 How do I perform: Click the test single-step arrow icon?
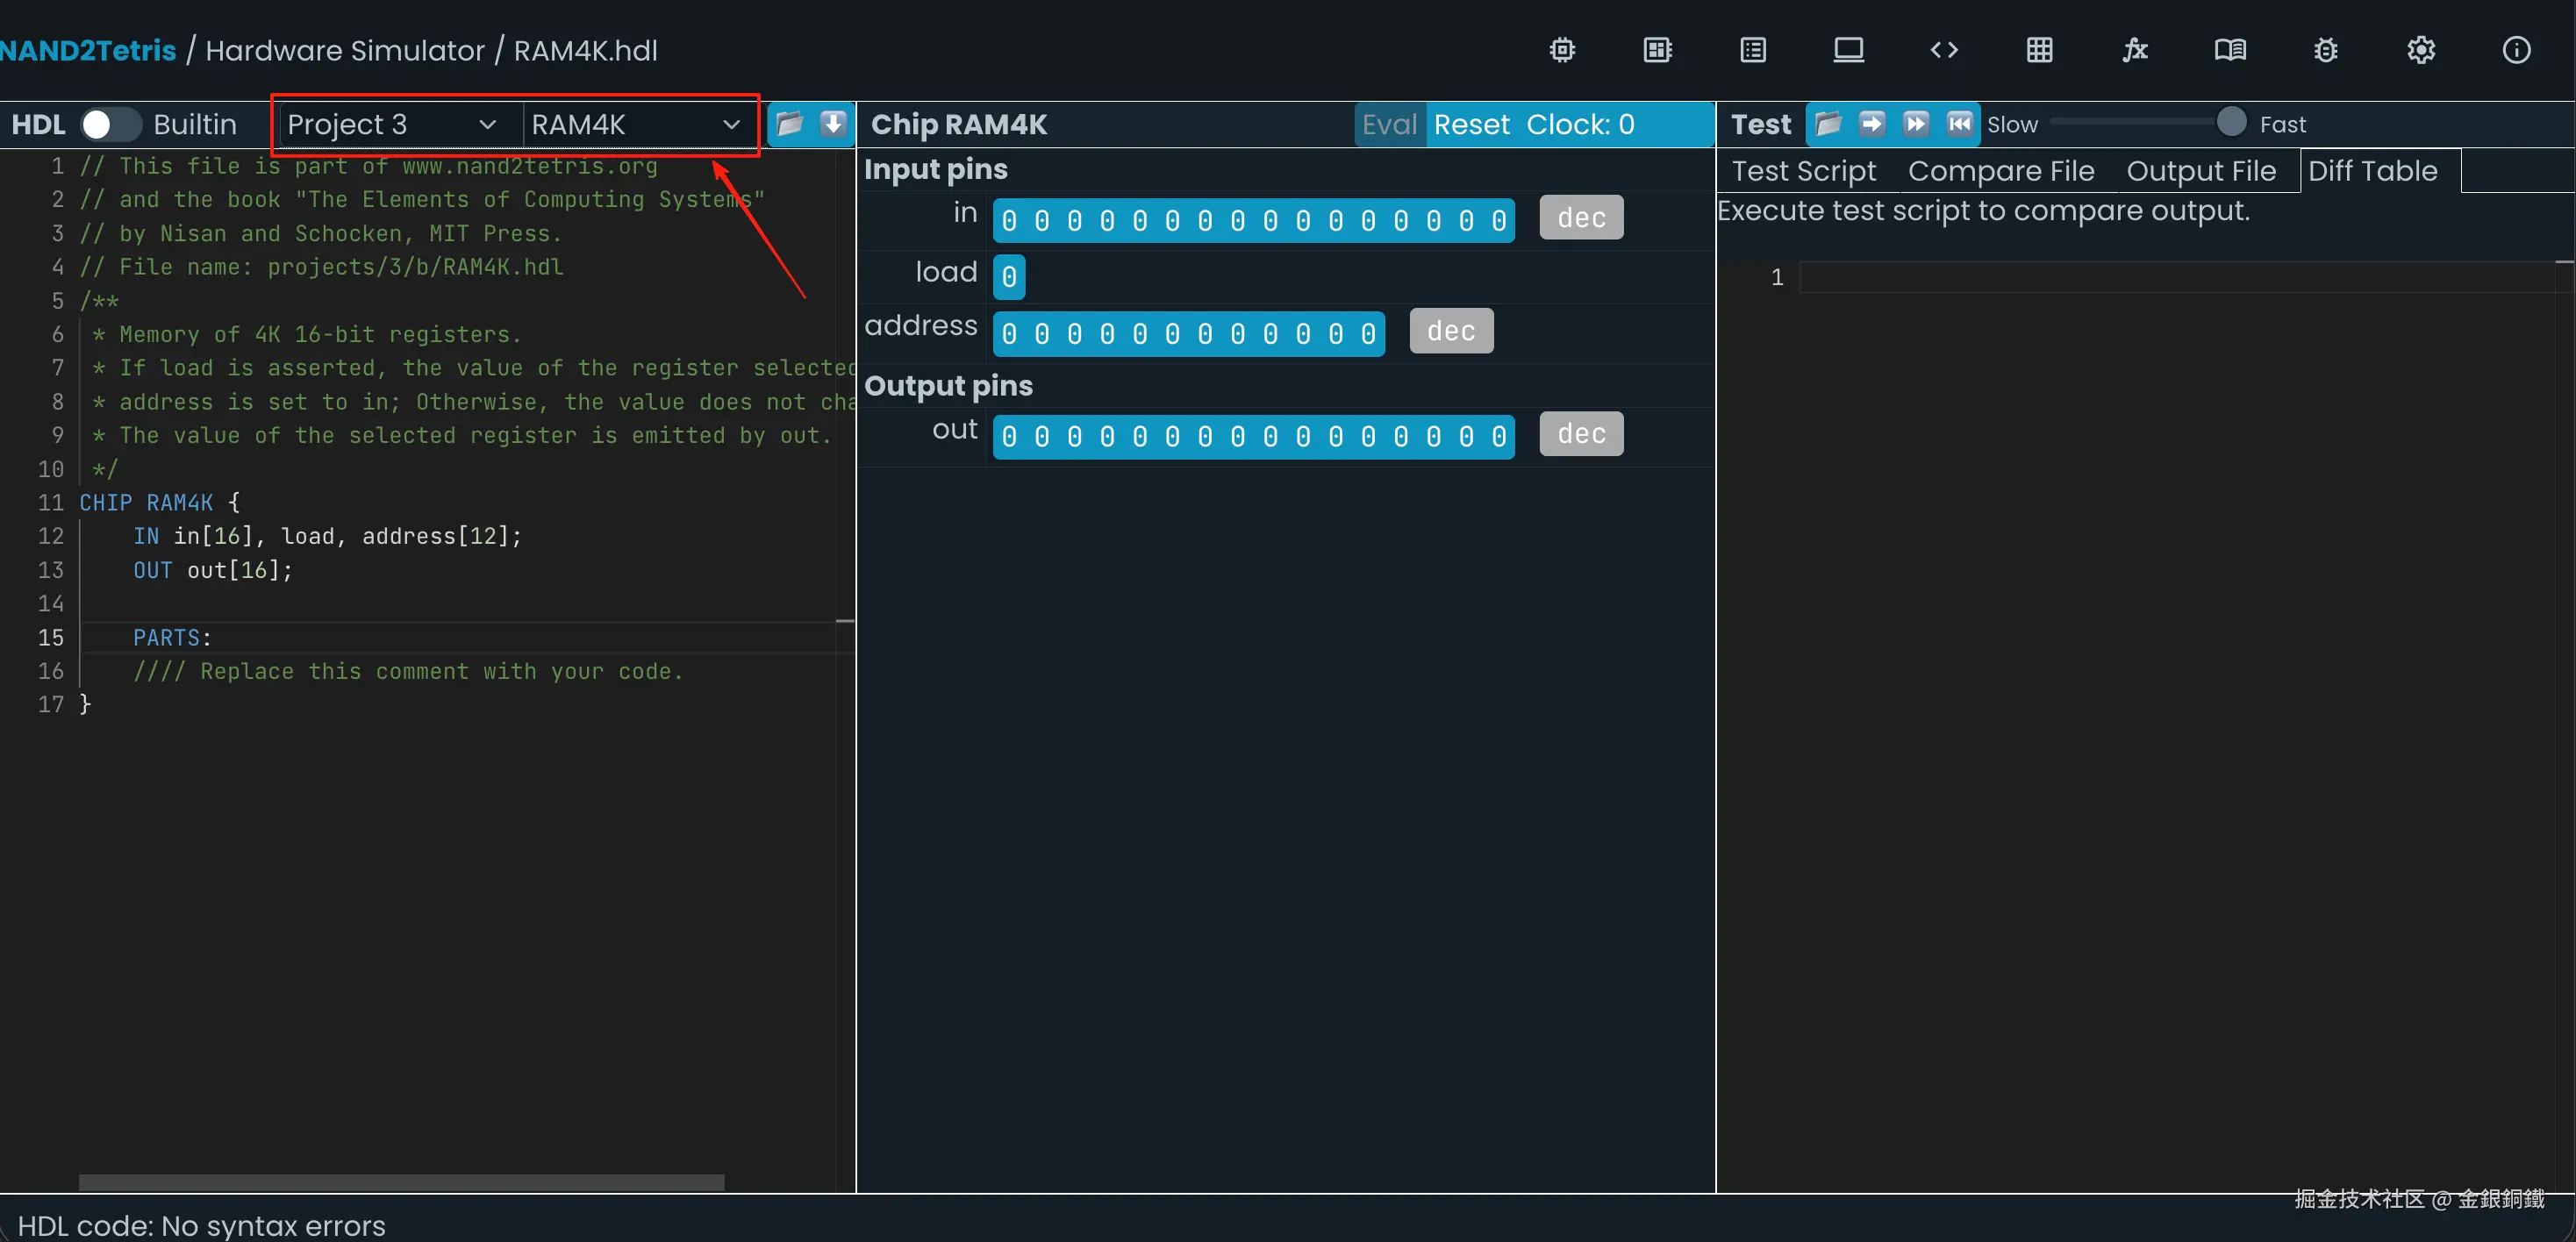click(1872, 124)
